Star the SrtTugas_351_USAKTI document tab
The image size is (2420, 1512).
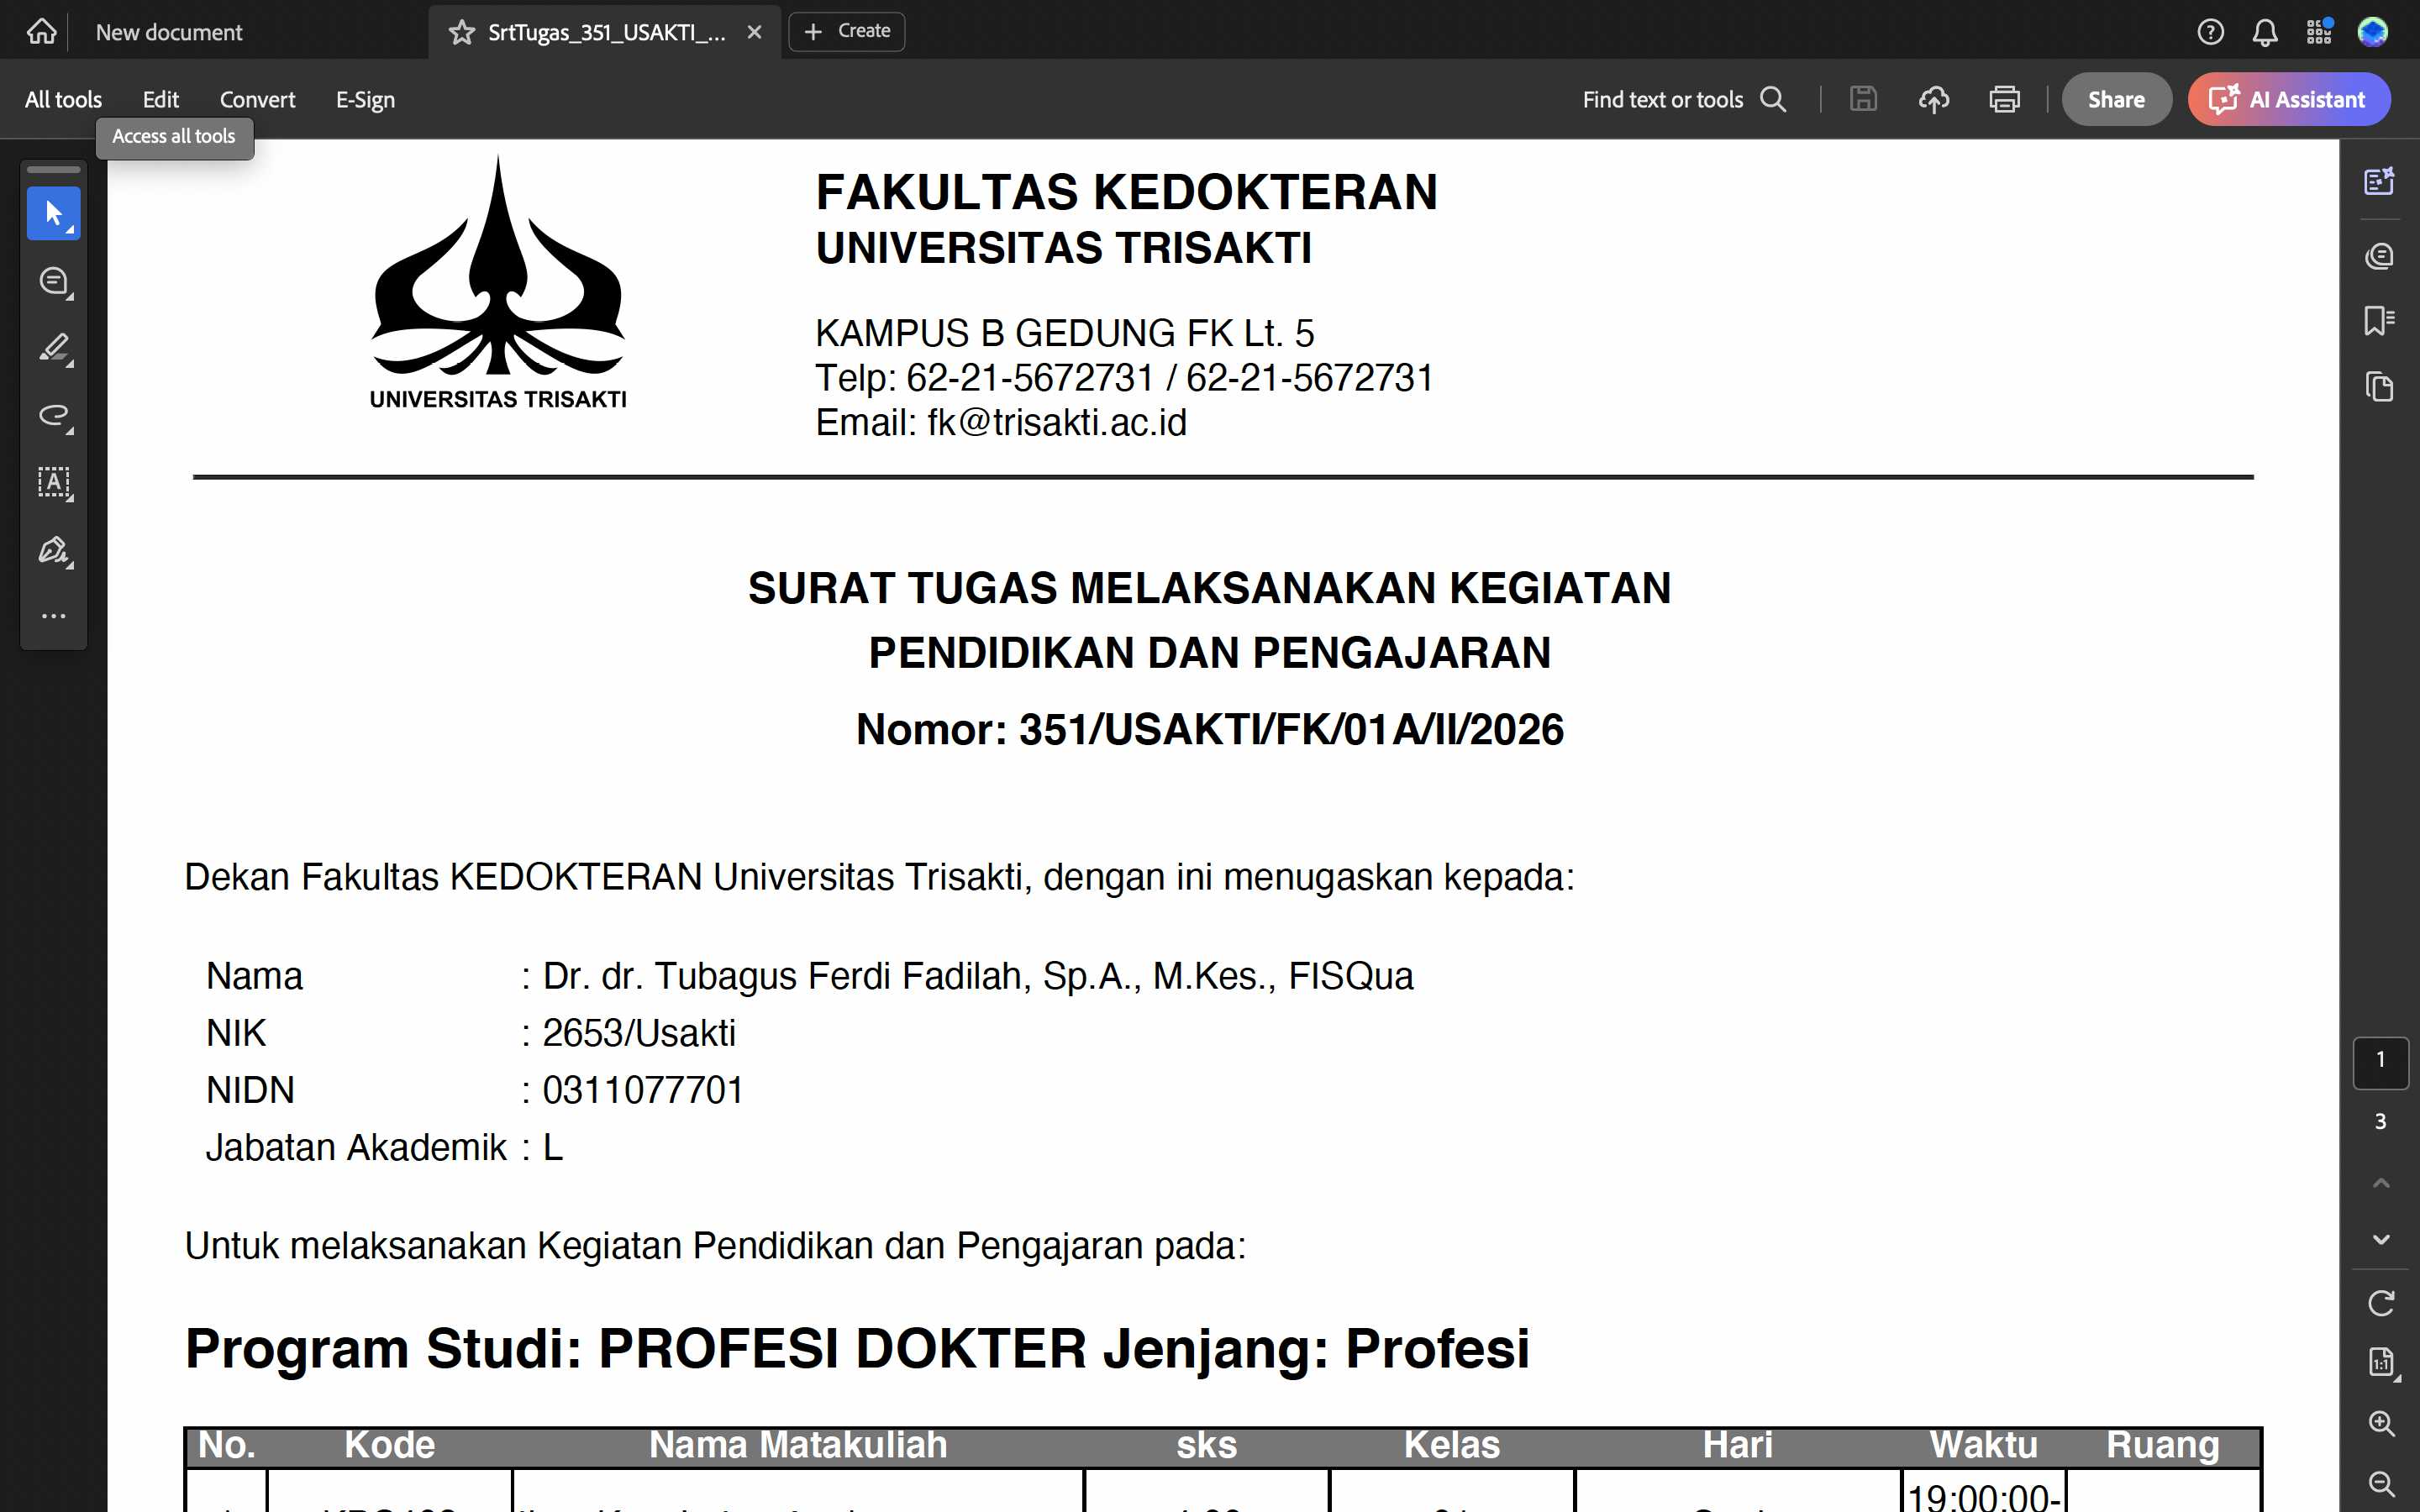[x=461, y=32]
